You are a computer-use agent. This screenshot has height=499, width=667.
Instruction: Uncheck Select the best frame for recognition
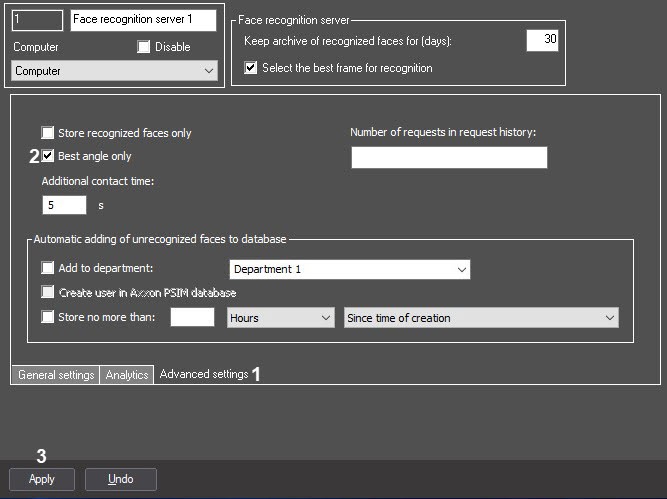(251, 68)
